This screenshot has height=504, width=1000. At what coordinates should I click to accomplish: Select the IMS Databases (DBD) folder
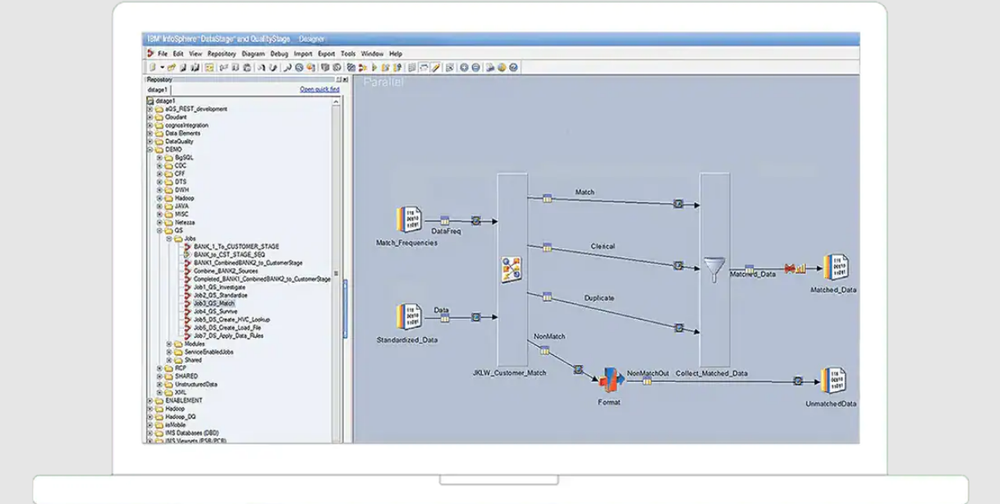(191, 433)
